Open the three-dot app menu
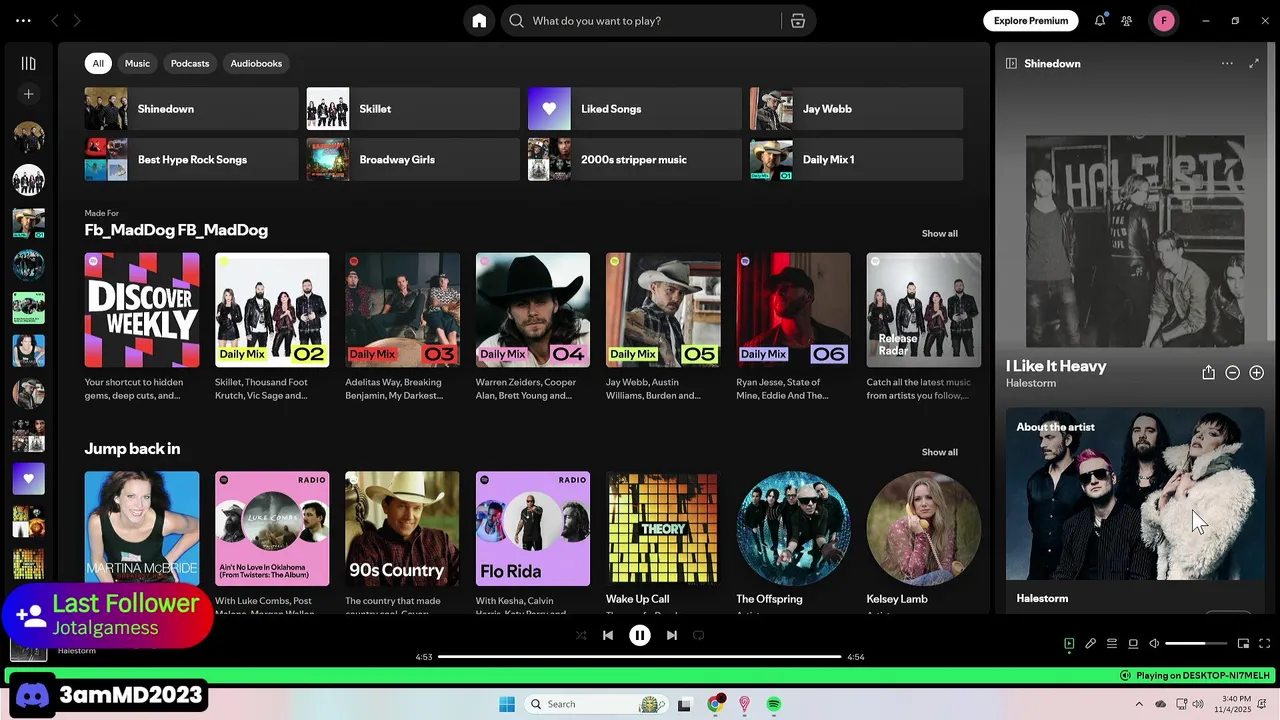Screen dimensions: 1280x720 coord(23,20)
